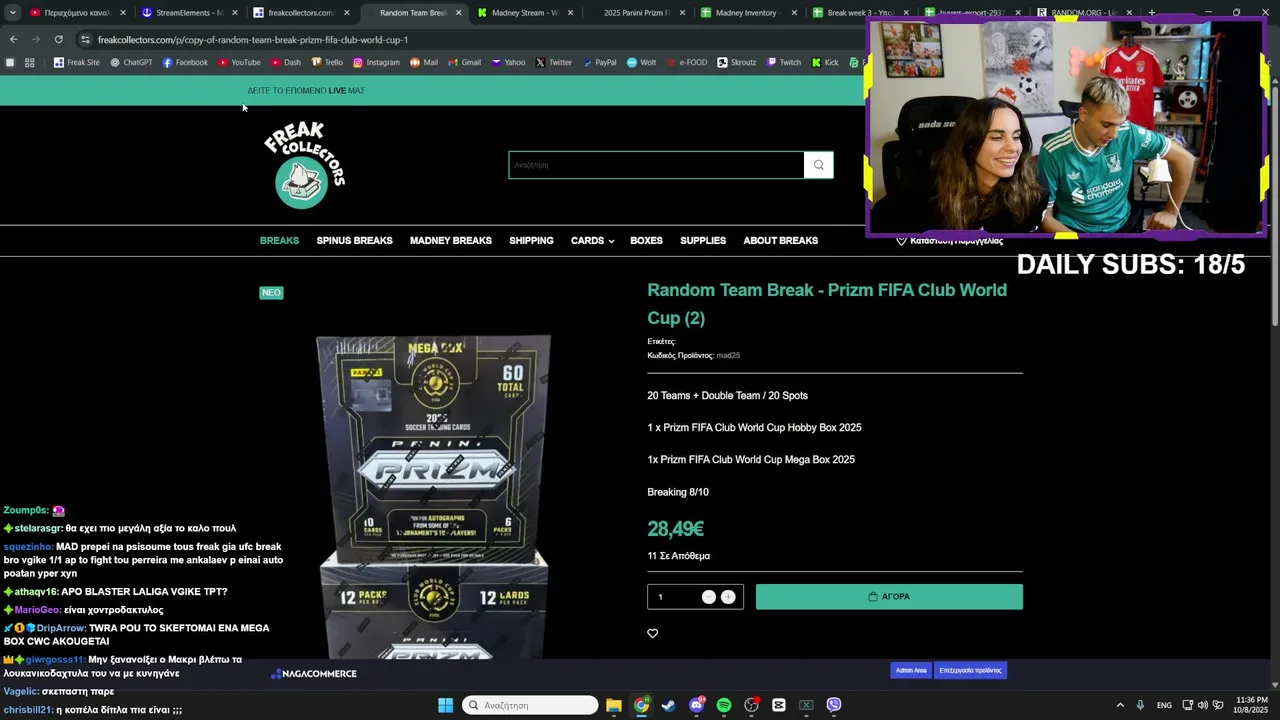Open the SUPPLIES menu item

[x=703, y=241]
